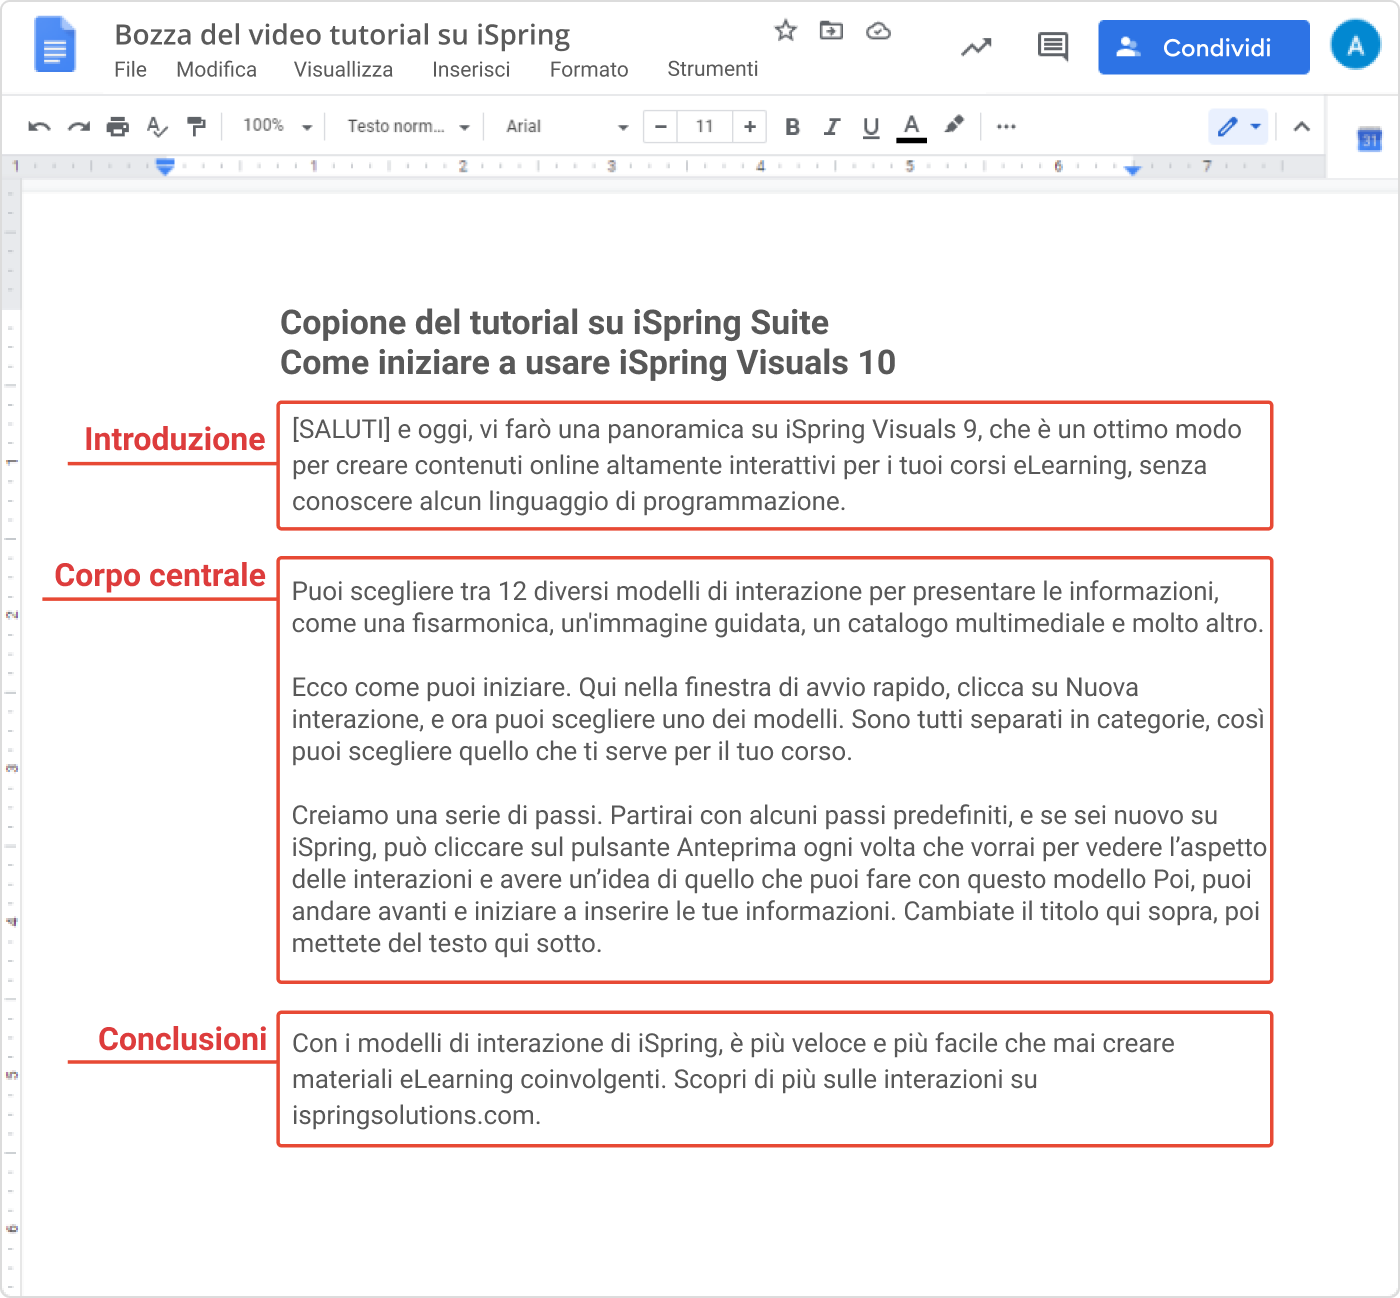Decrease font size with minus
The width and height of the screenshot is (1400, 1298).
pos(660,126)
